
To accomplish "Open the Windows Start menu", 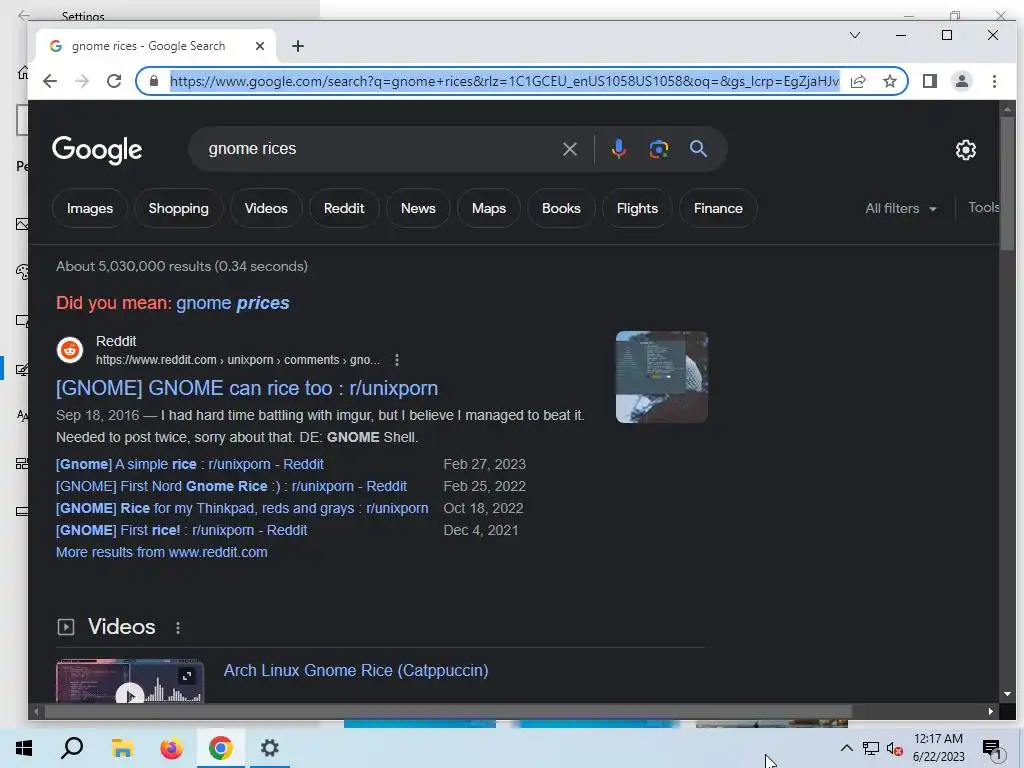I will coord(24,748).
